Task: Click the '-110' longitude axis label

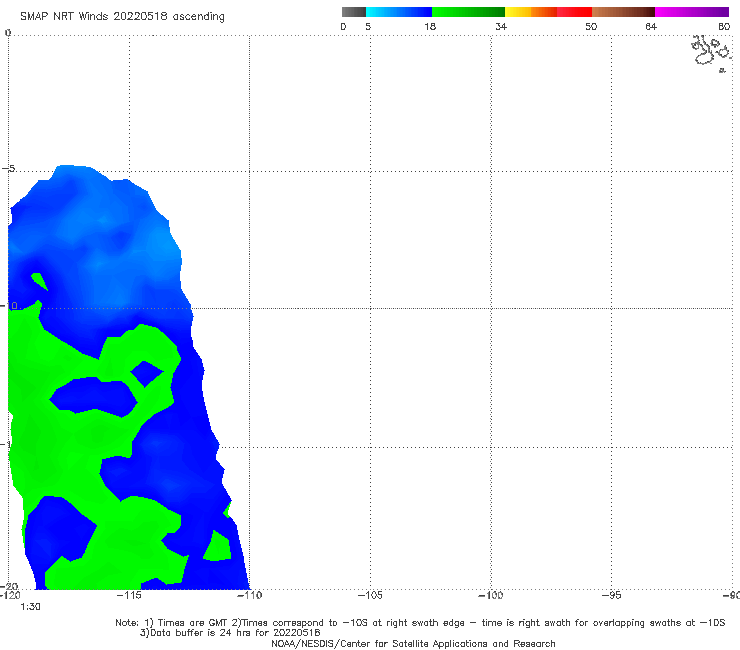Action: [249, 595]
